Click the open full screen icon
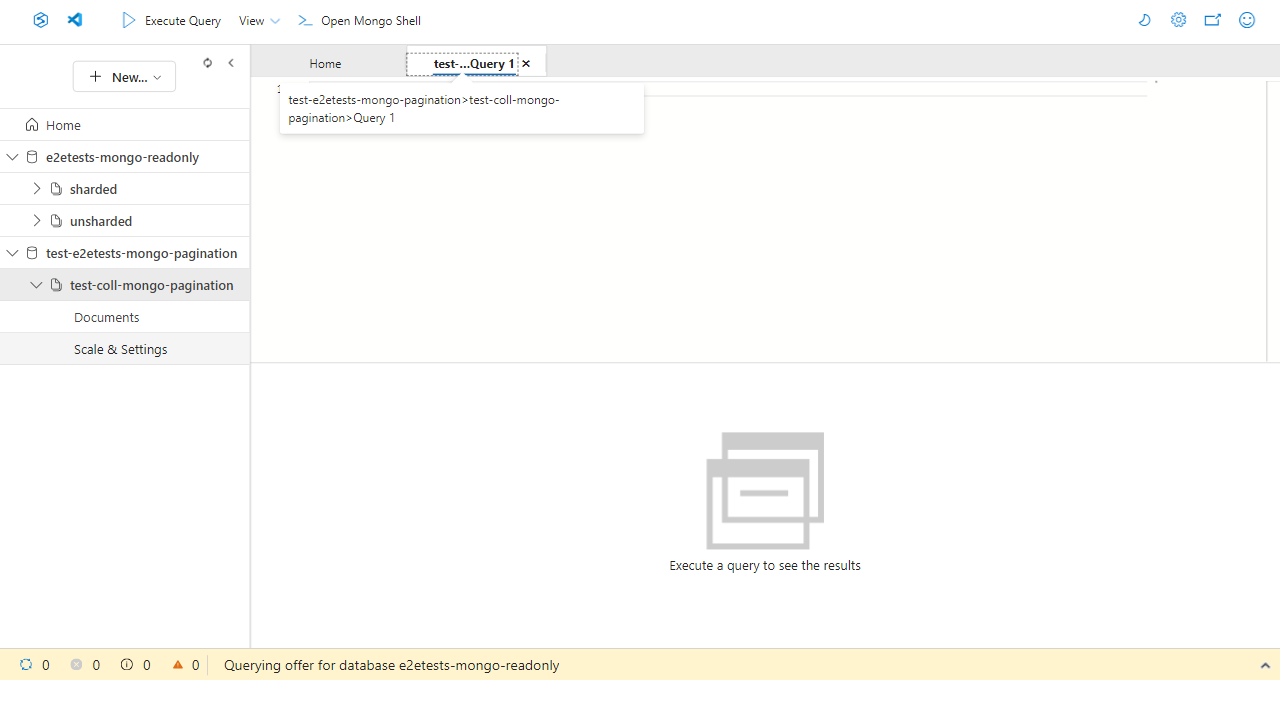1280x720 pixels. pos(1213,20)
